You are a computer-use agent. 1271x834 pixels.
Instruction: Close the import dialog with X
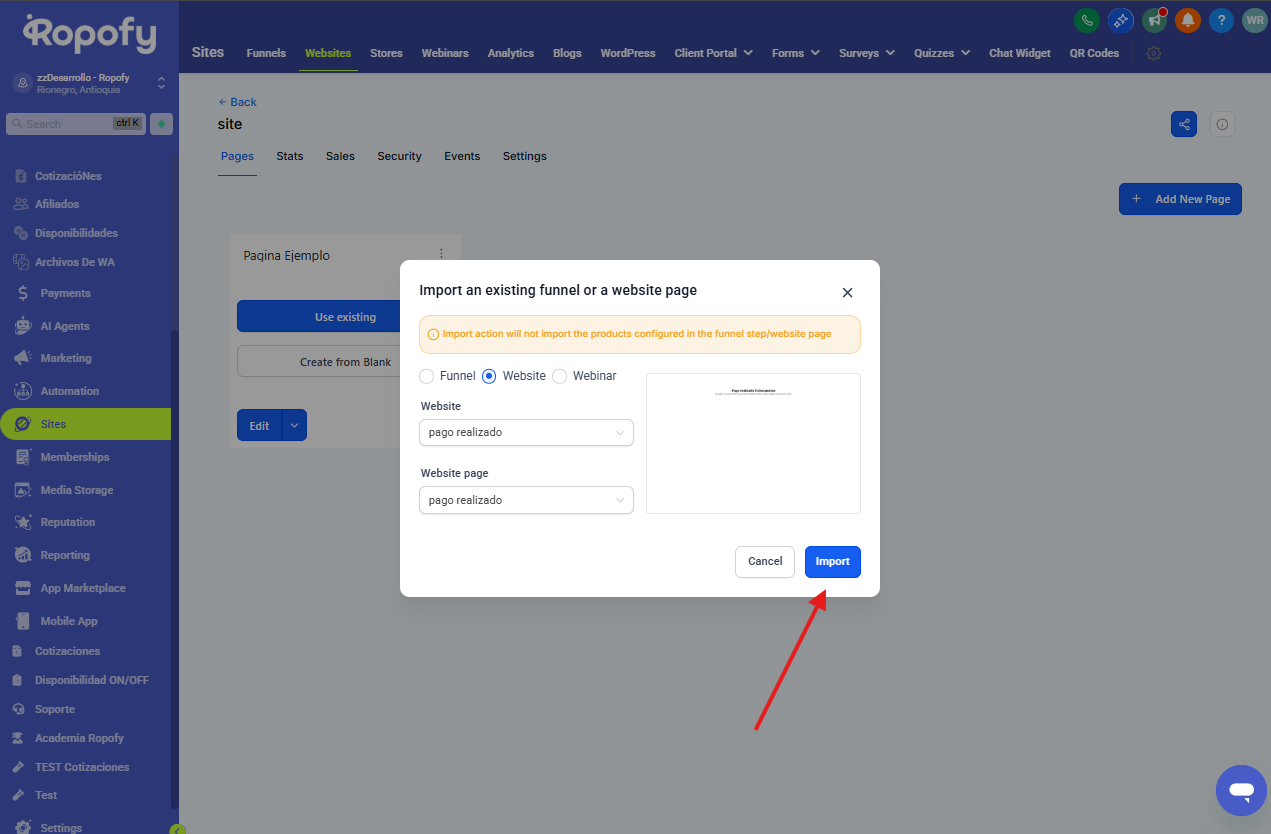click(847, 293)
